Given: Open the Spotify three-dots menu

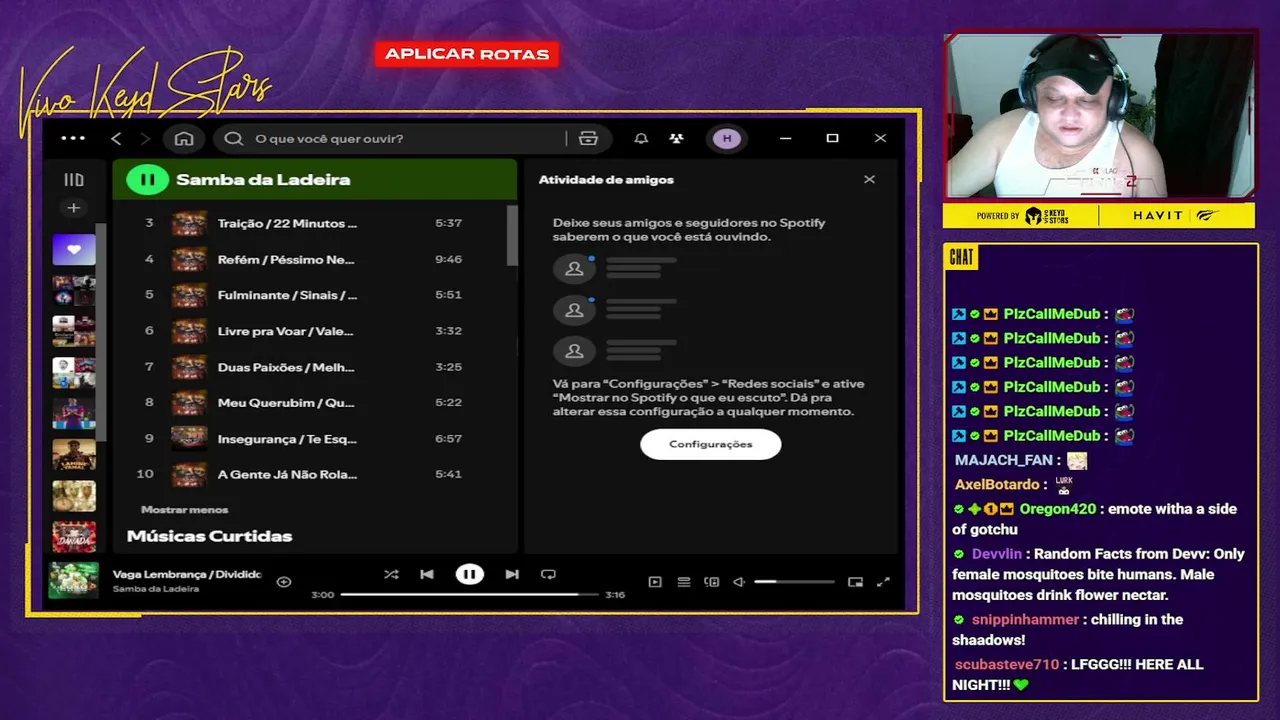Looking at the screenshot, I should coord(73,138).
